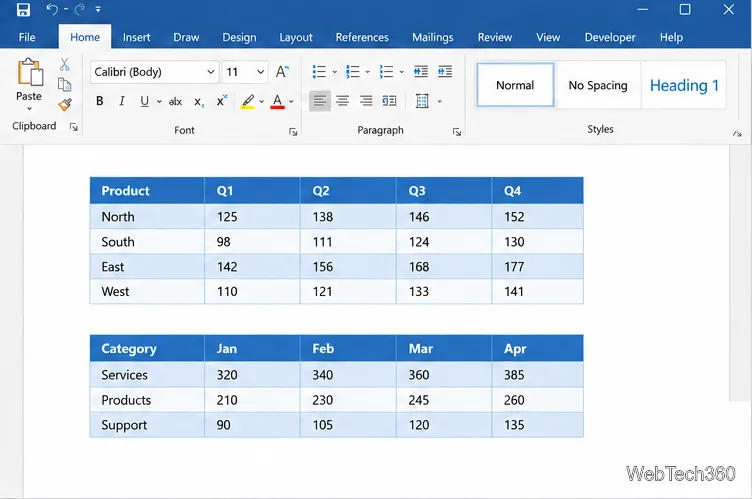752x499 pixels.
Task: Click the Borders icon
Action: pos(422,101)
